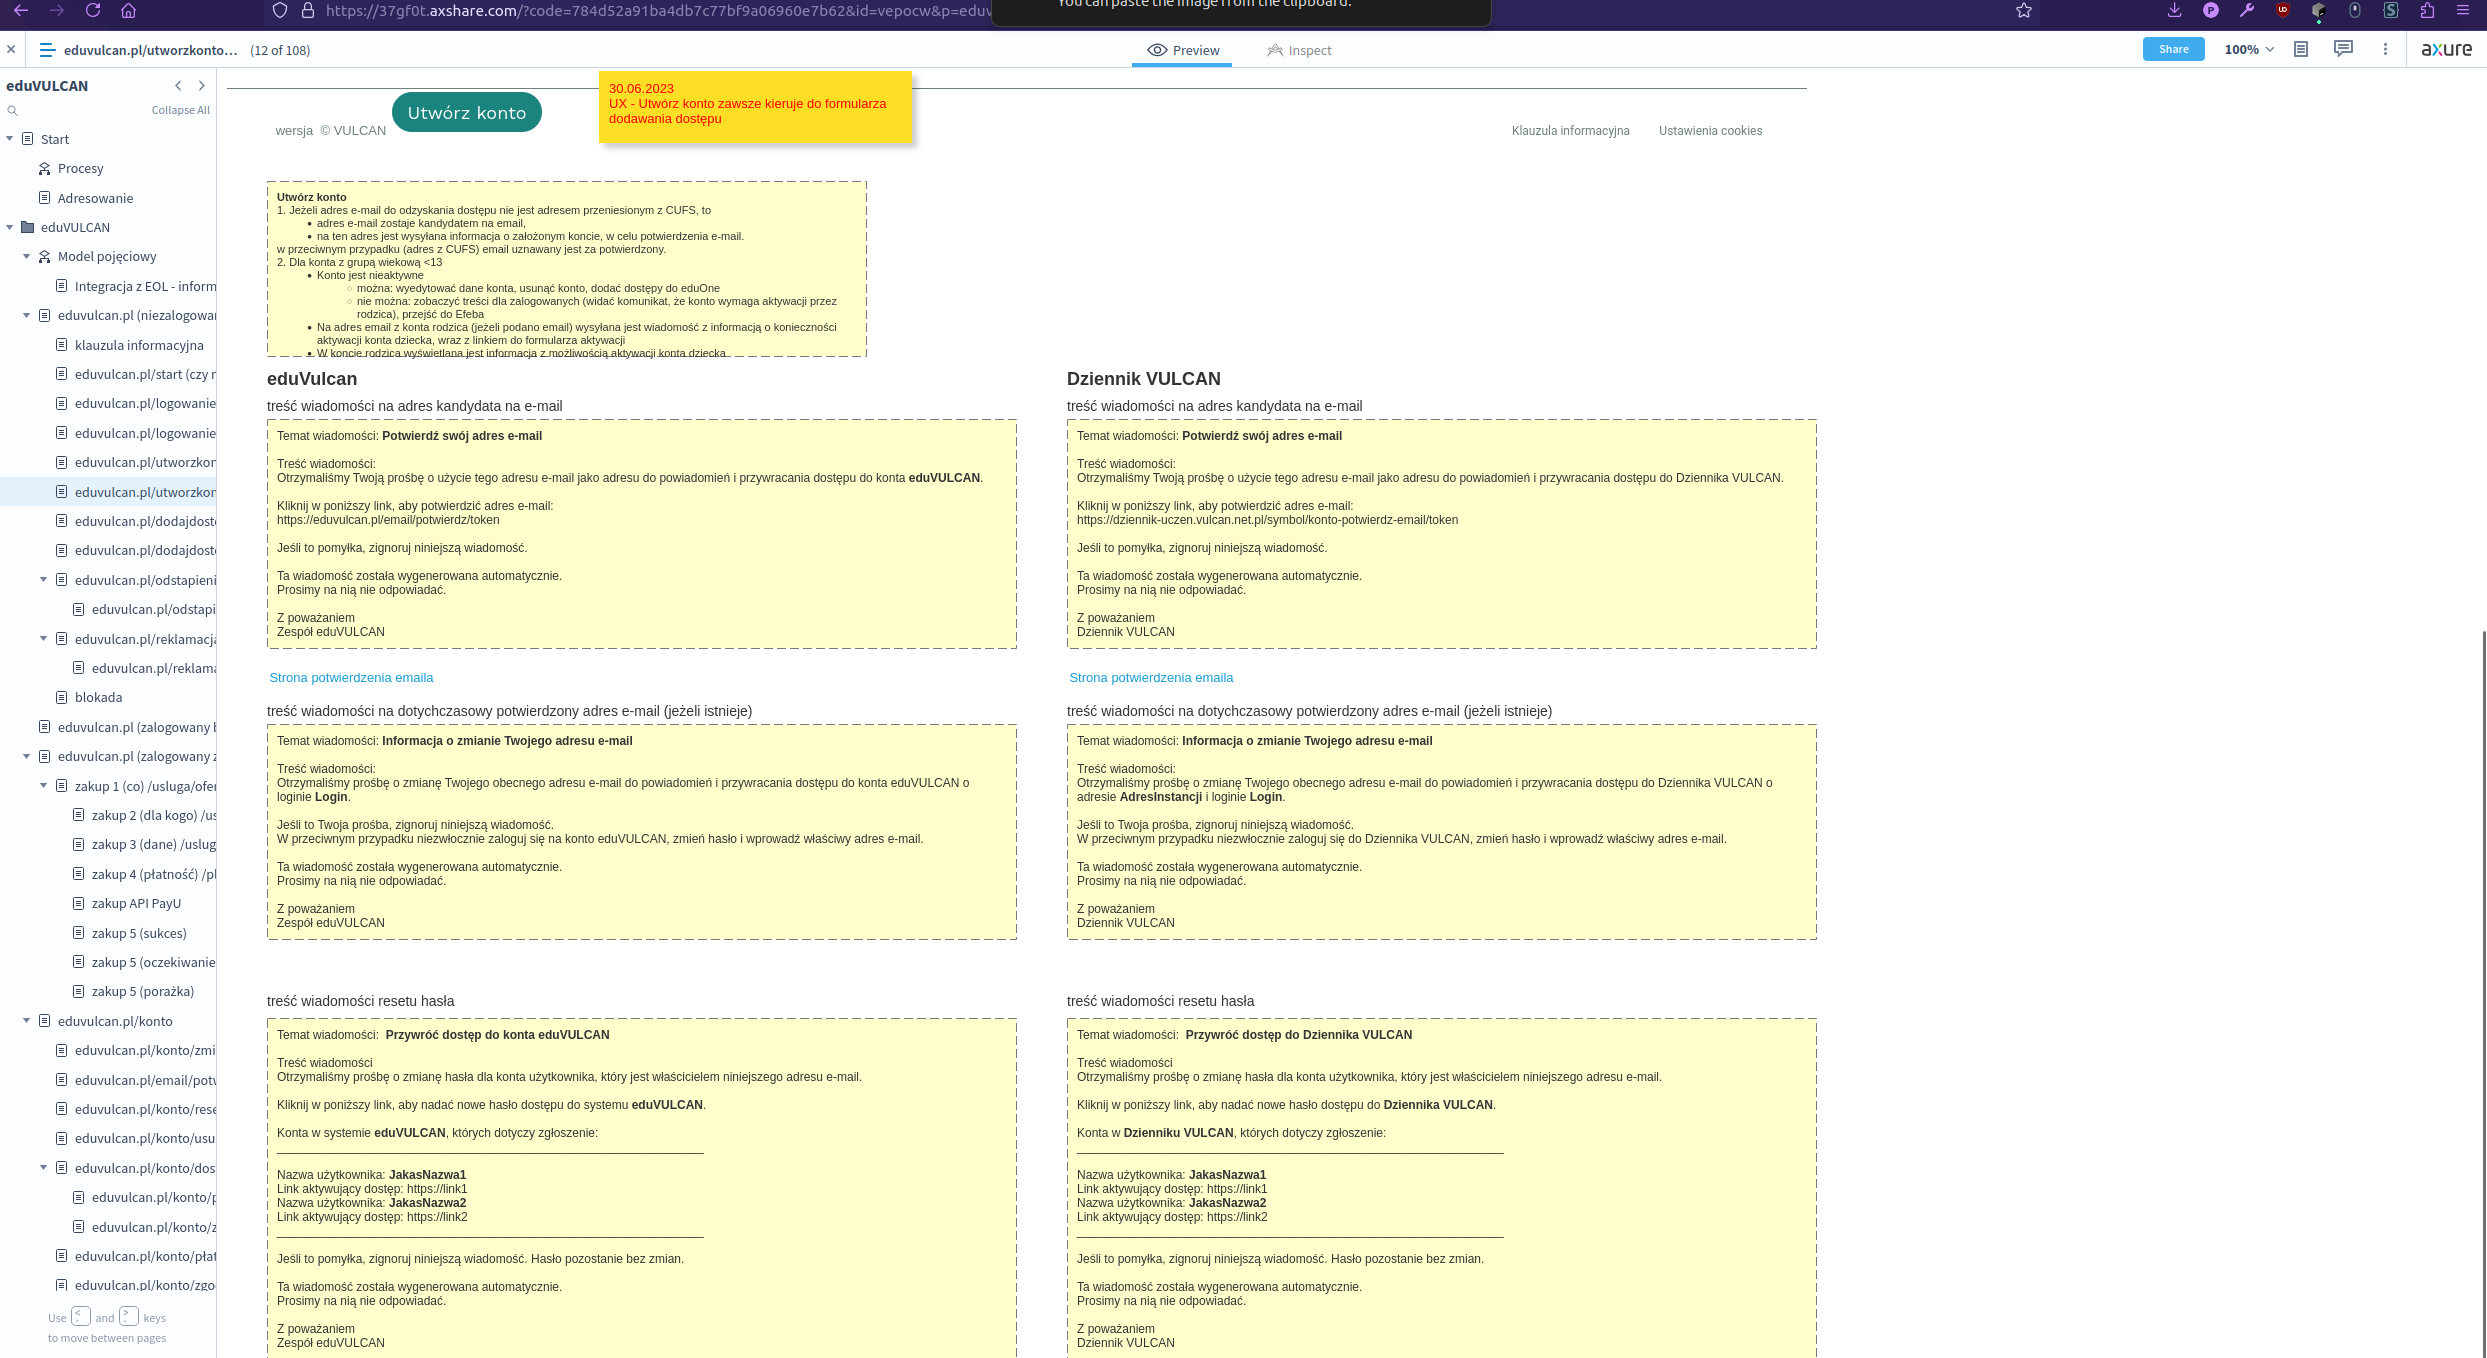
Task: Collapse the Model pojęciowy tree node
Action: [27, 257]
